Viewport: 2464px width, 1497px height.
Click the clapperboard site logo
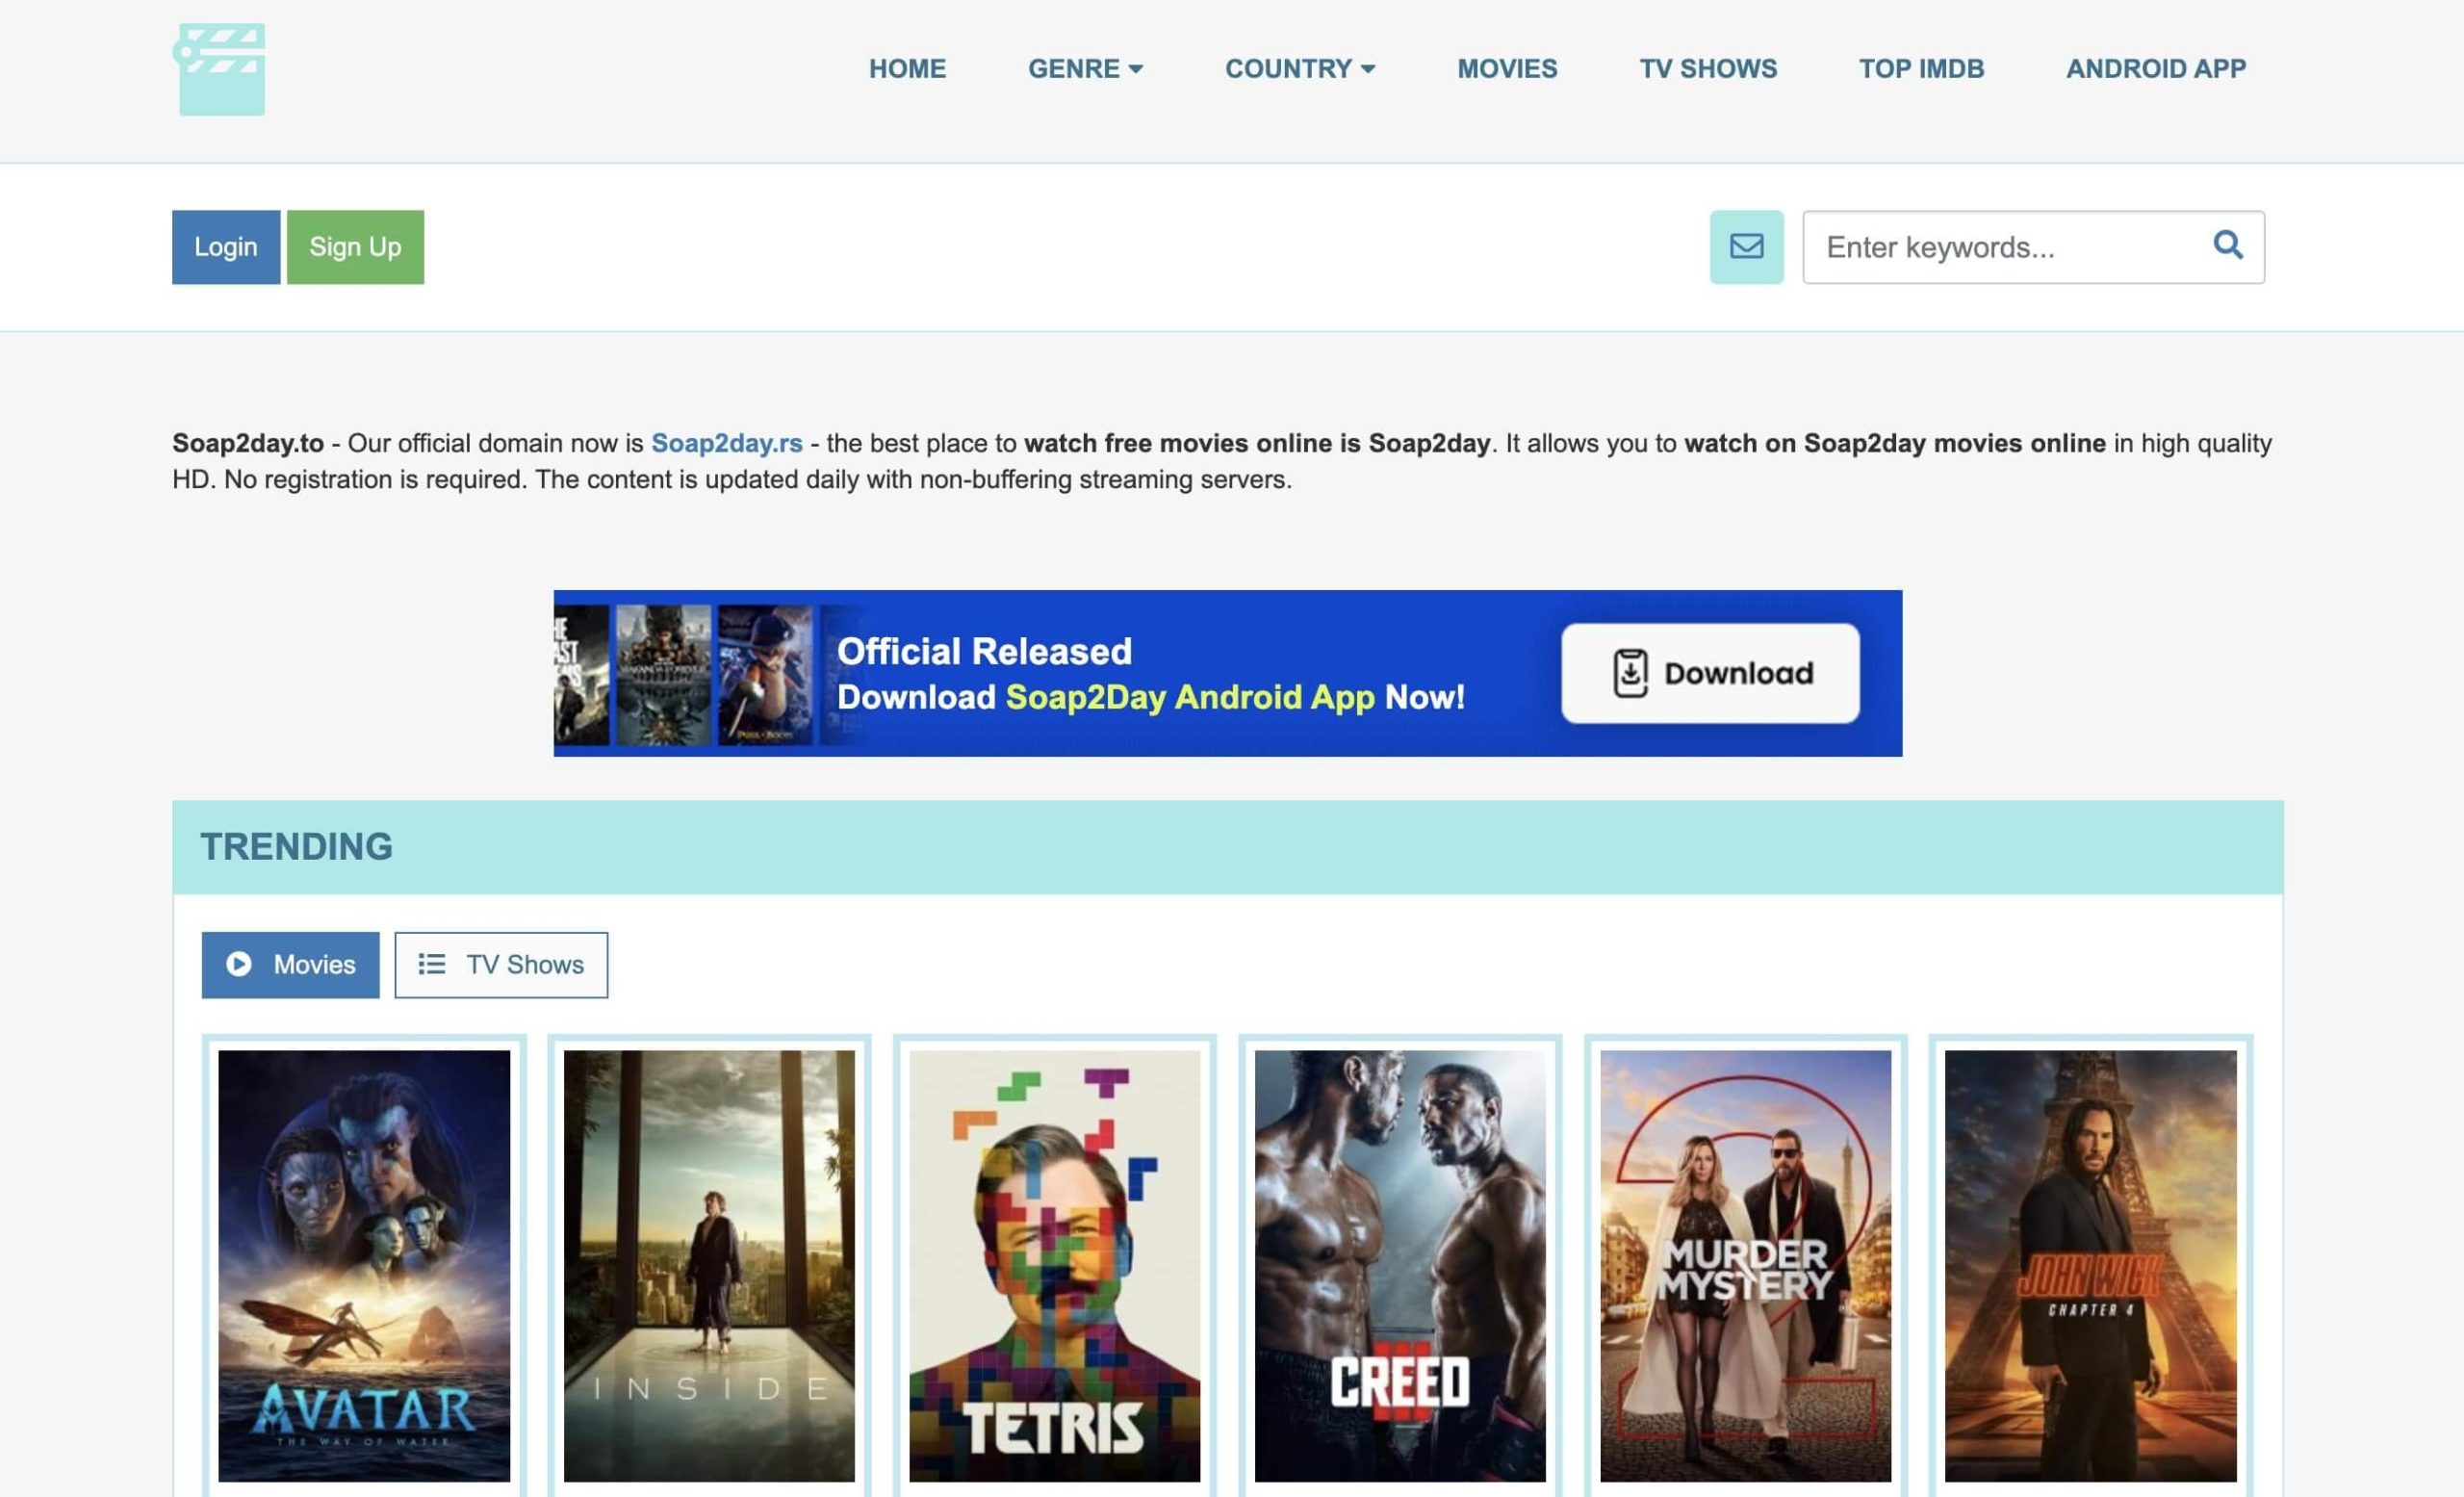(221, 70)
